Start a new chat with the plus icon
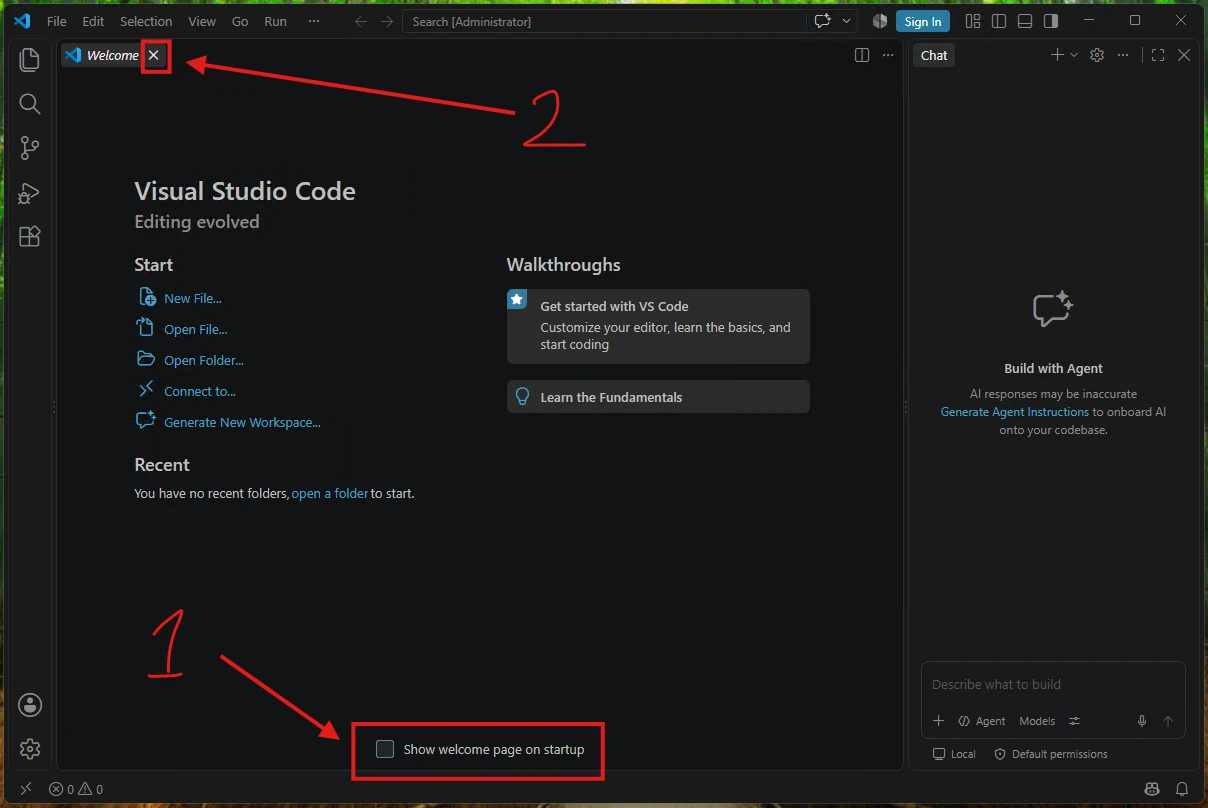This screenshot has width=1208, height=808. [1057, 55]
